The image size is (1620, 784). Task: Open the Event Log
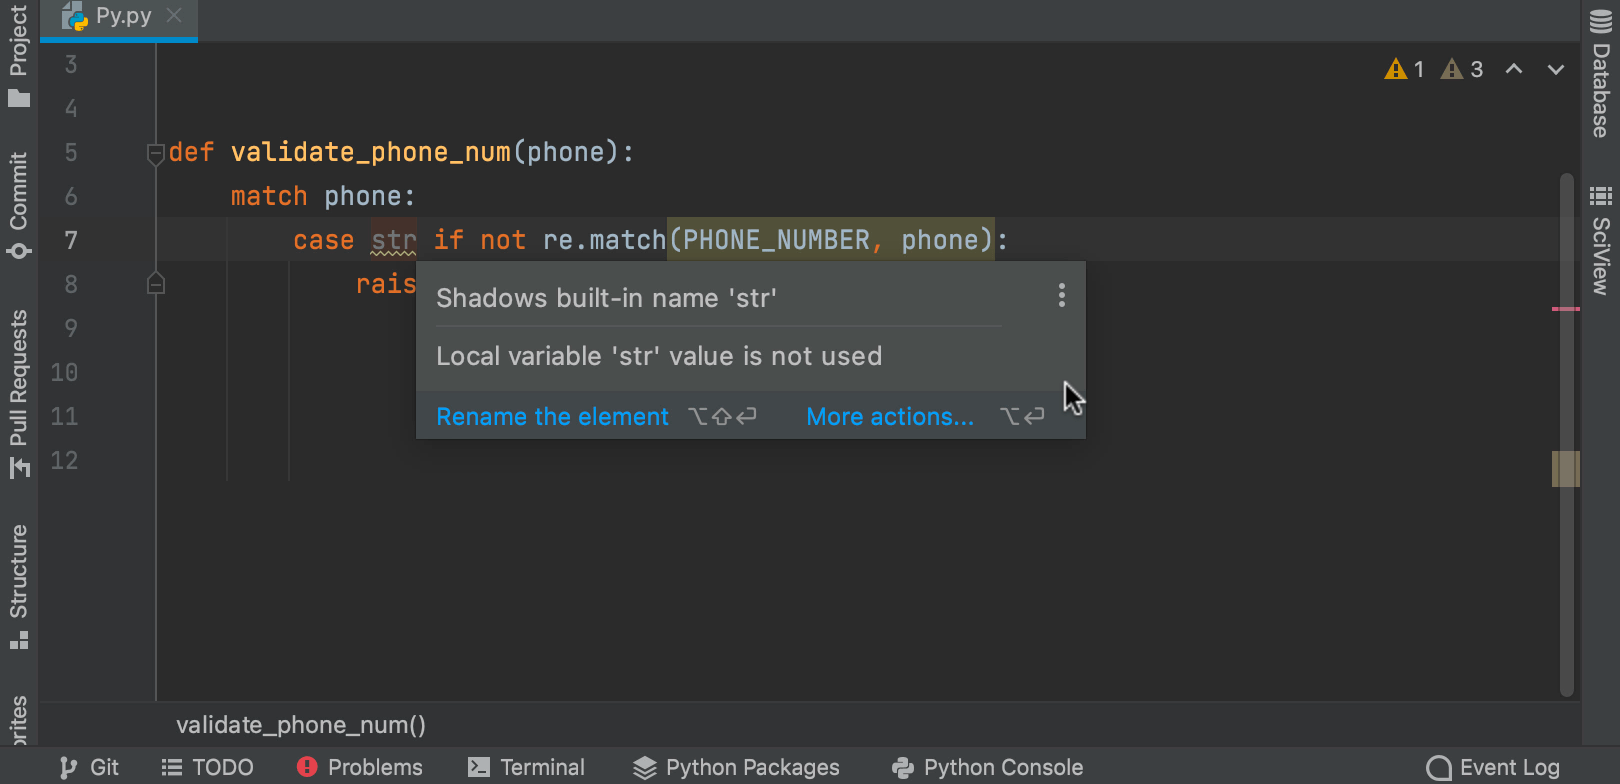point(1493,767)
